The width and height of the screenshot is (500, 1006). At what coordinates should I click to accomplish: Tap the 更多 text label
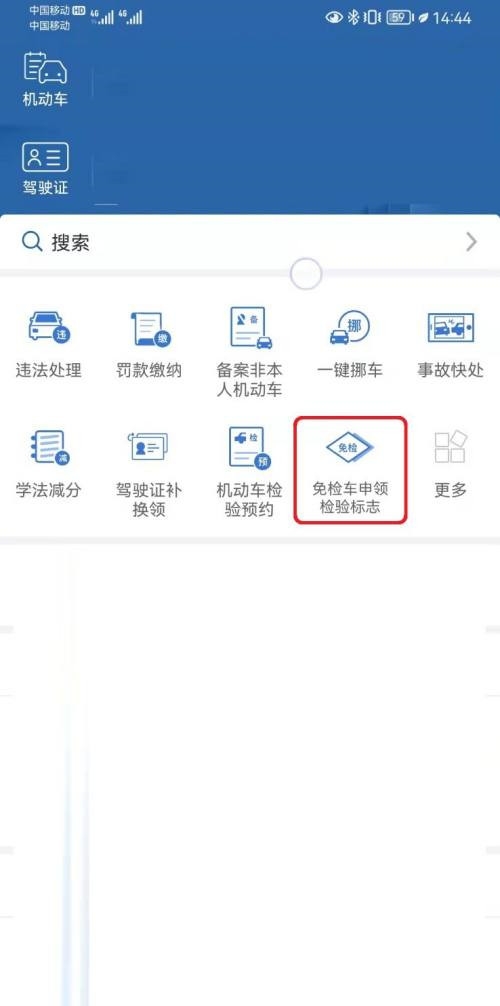451,490
